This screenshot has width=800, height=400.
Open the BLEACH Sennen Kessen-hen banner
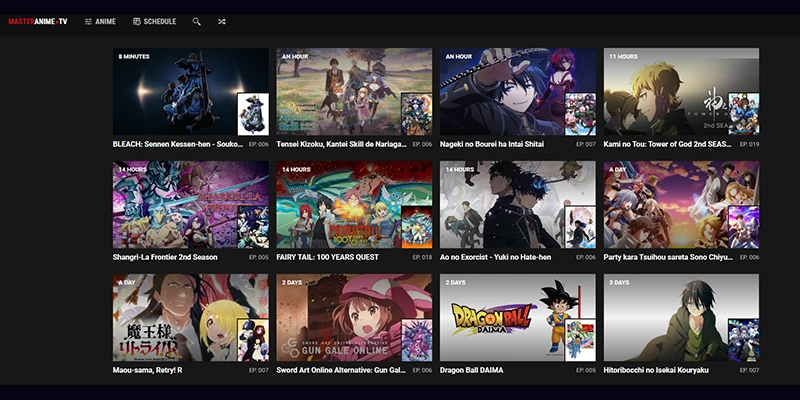click(191, 92)
